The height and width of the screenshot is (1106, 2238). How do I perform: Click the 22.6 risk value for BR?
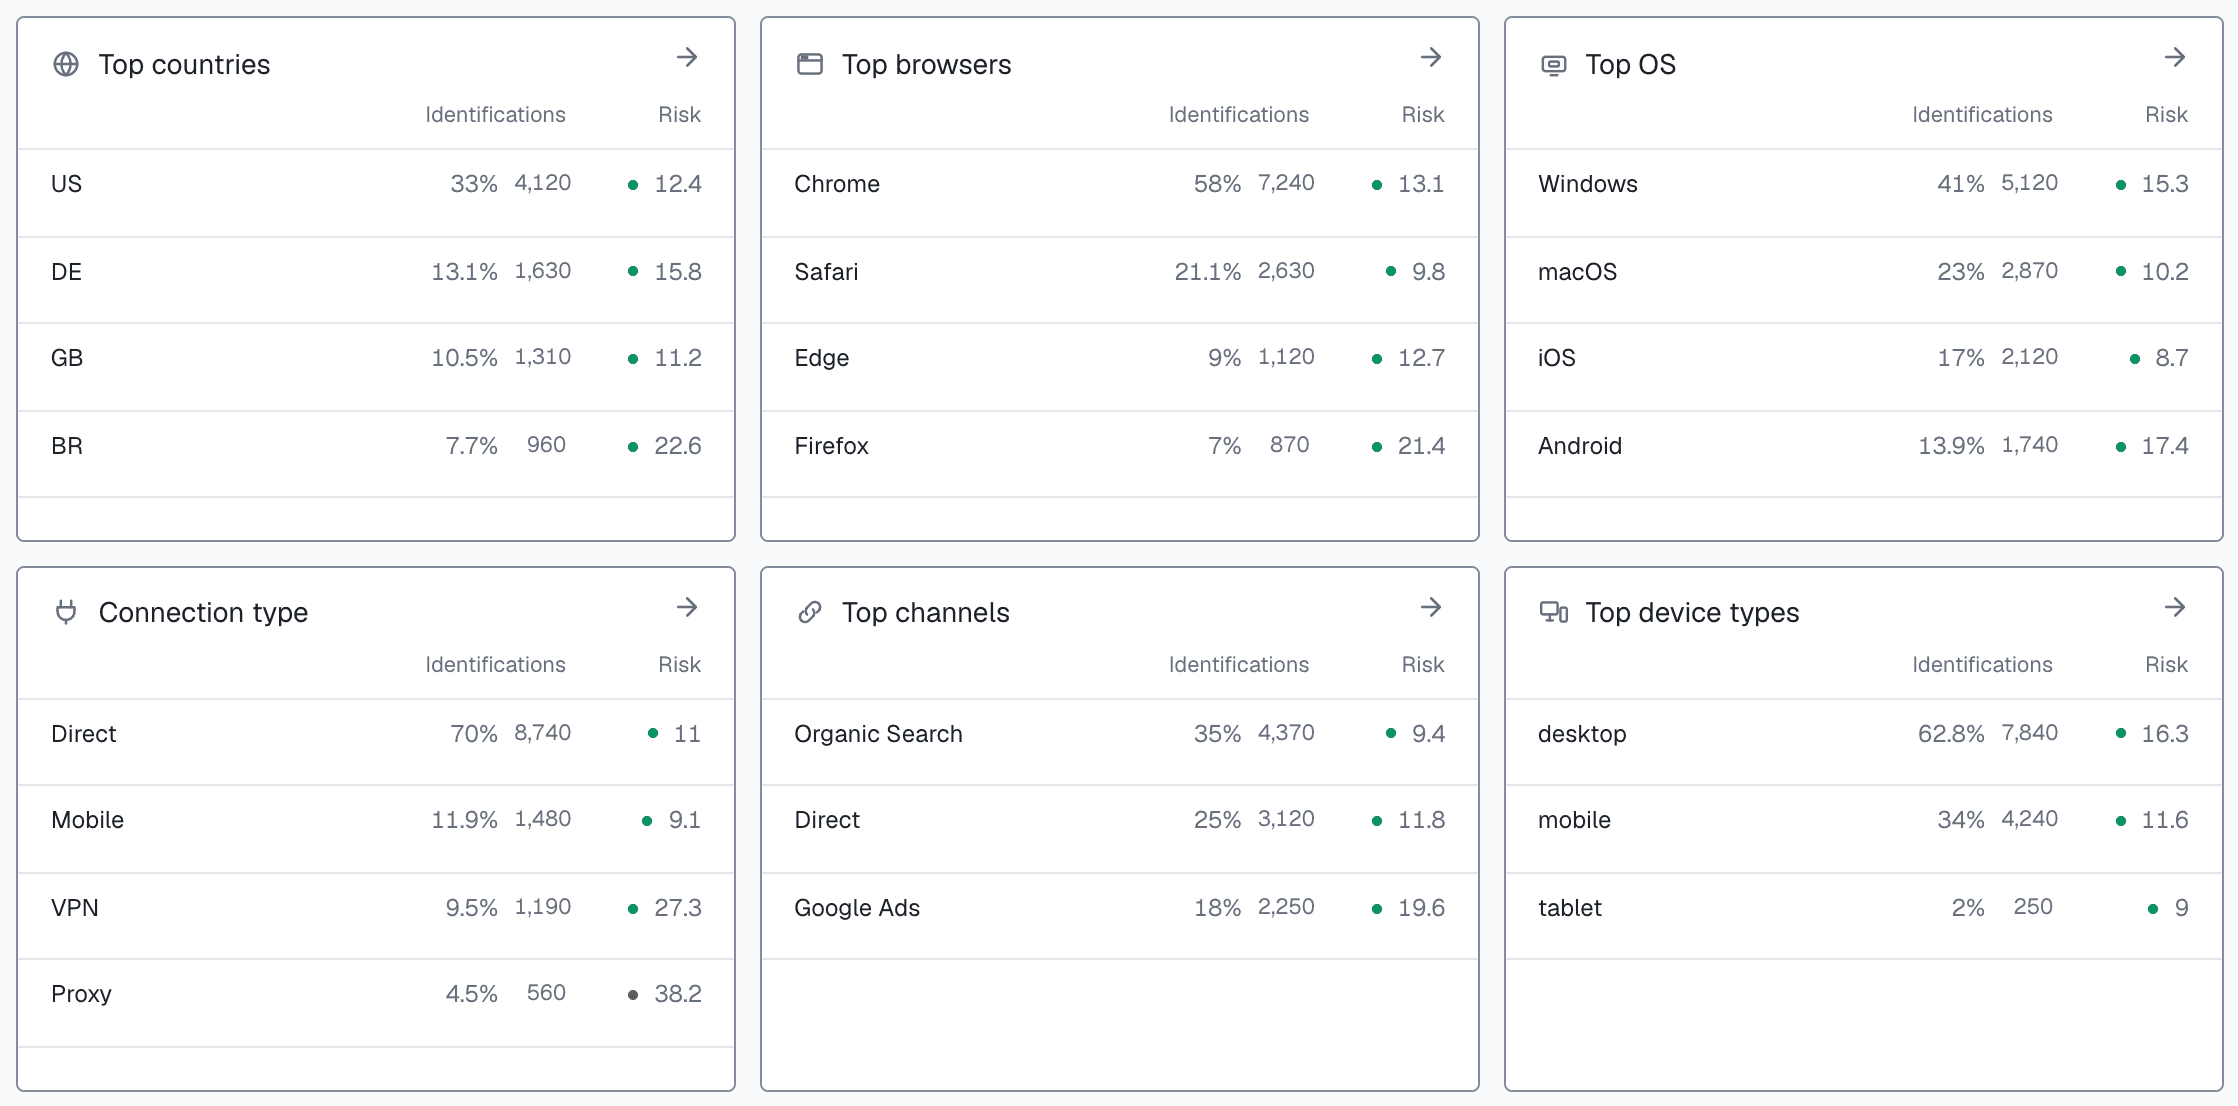(678, 446)
